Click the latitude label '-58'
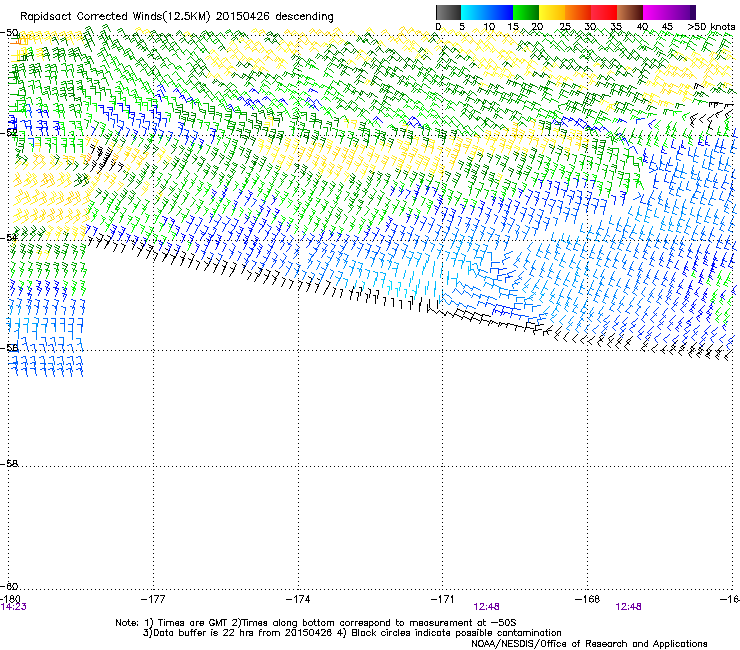The width and height of the screenshot is (740, 650). [x=9, y=464]
